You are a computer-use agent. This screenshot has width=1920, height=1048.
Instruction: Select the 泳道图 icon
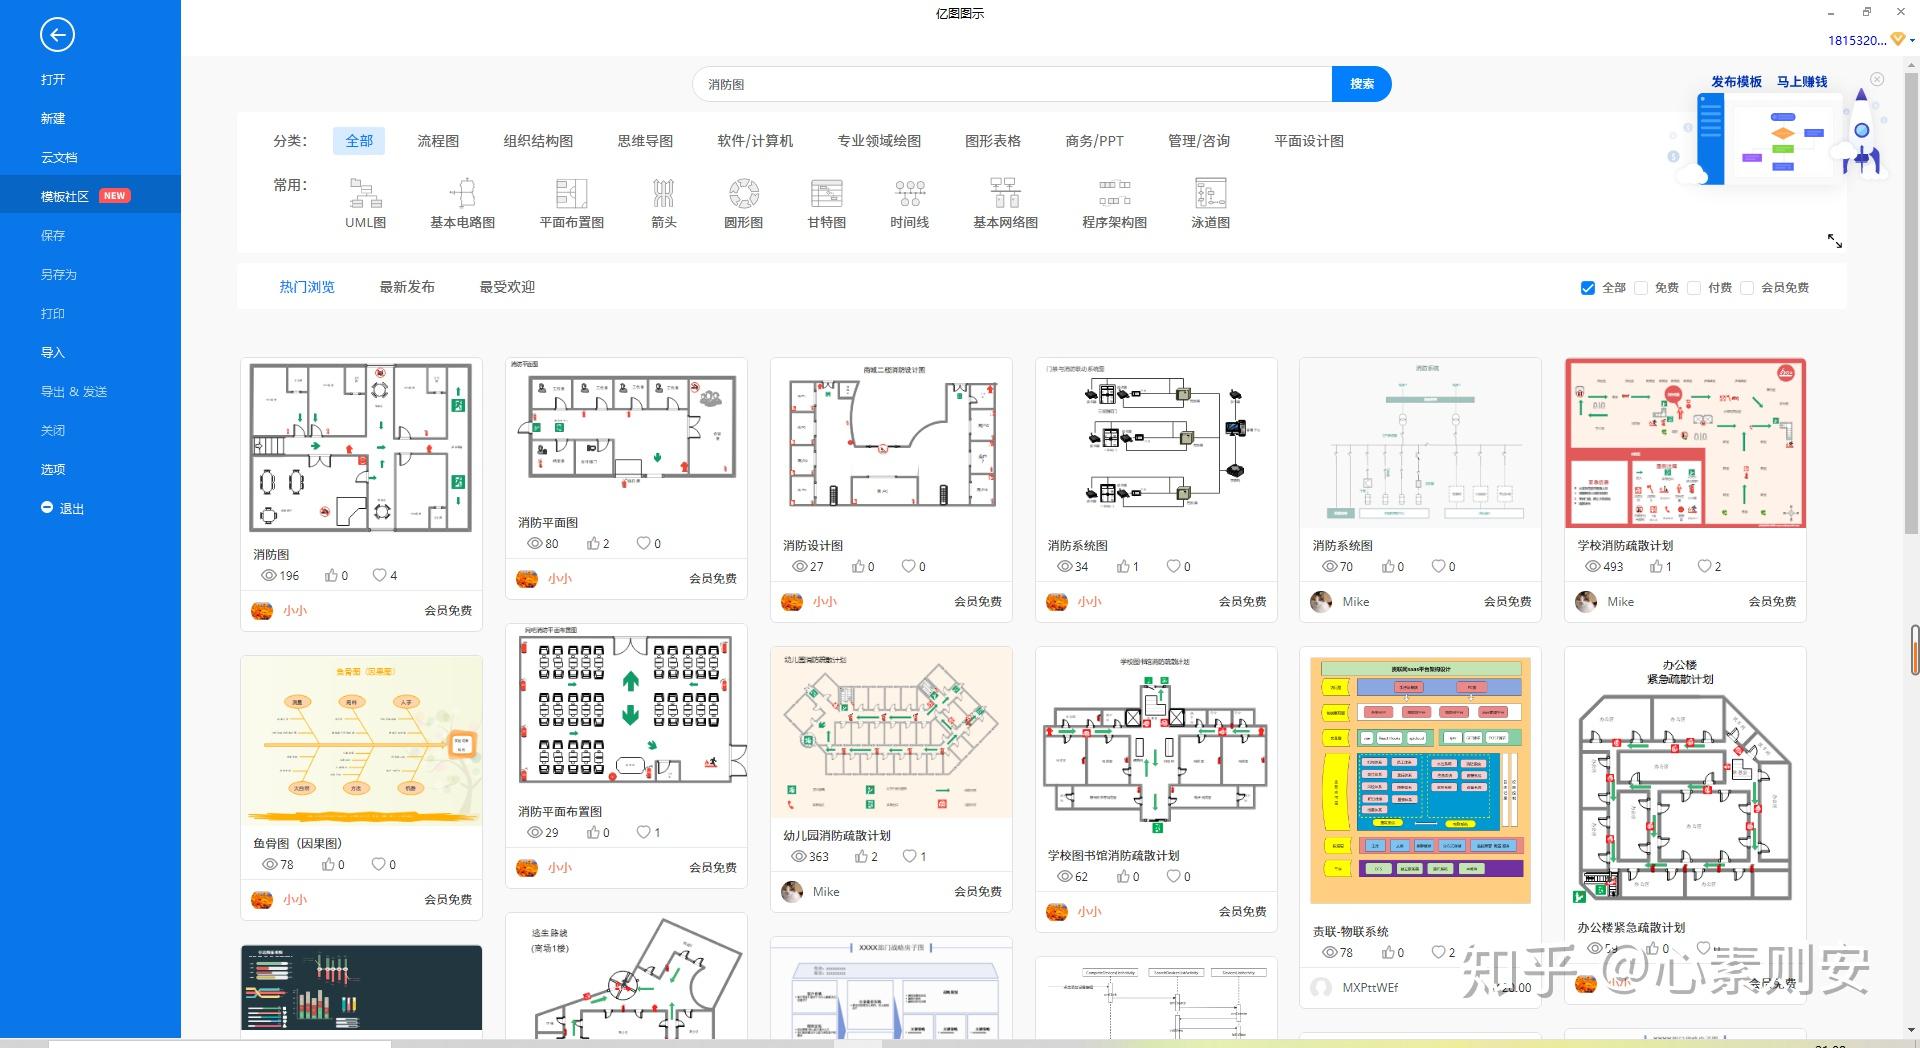1210,193
